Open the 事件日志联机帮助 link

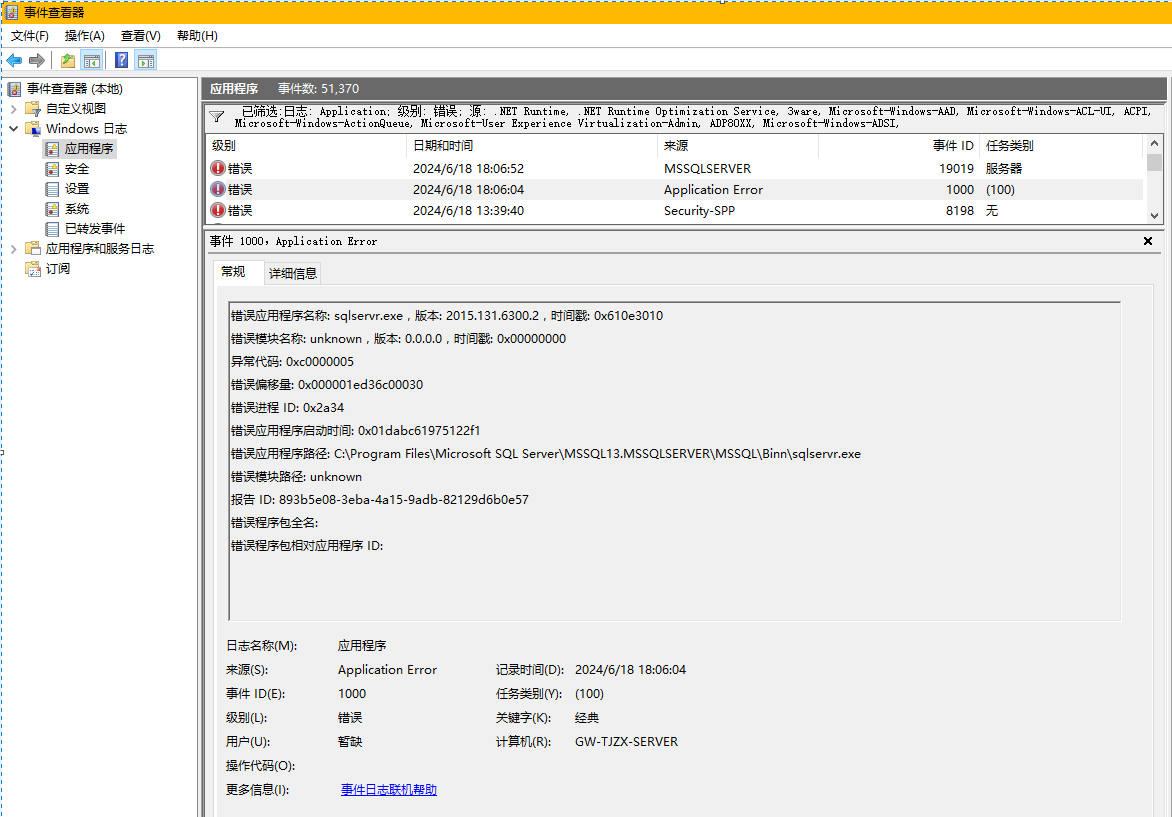coord(388,790)
